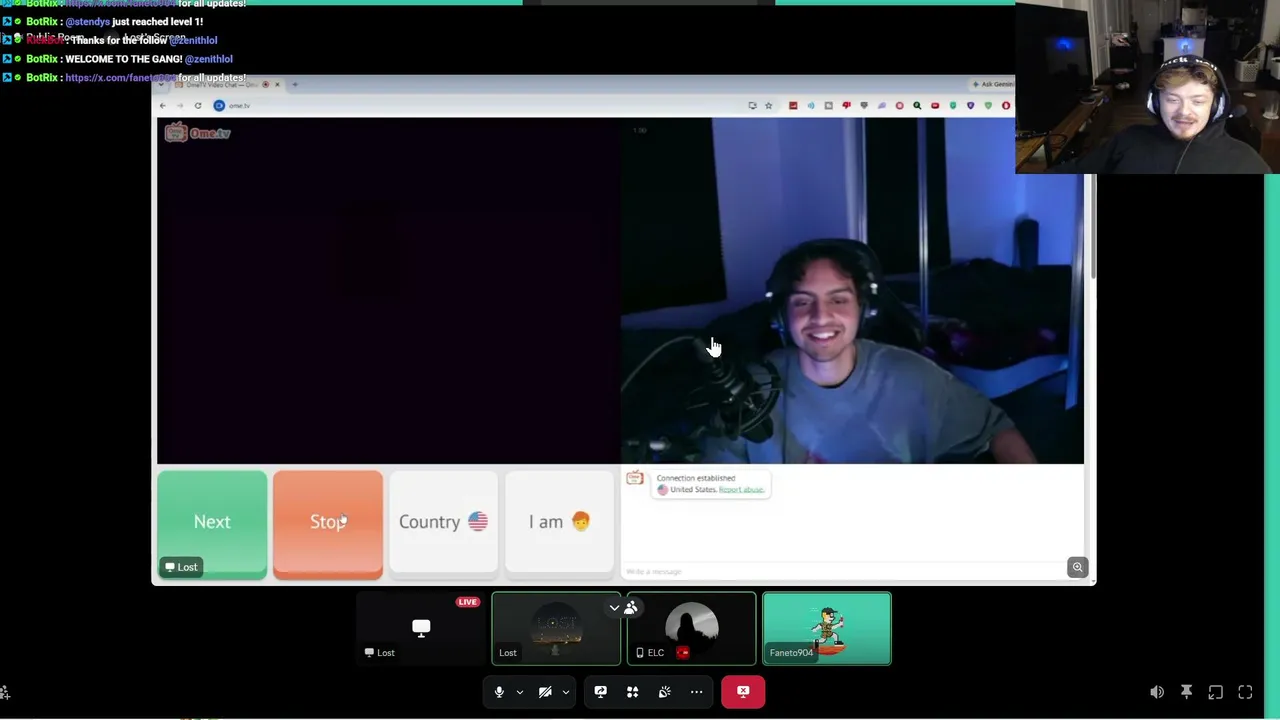
Task: Close the OmeTV Video Chat tab
Action: (x=277, y=85)
